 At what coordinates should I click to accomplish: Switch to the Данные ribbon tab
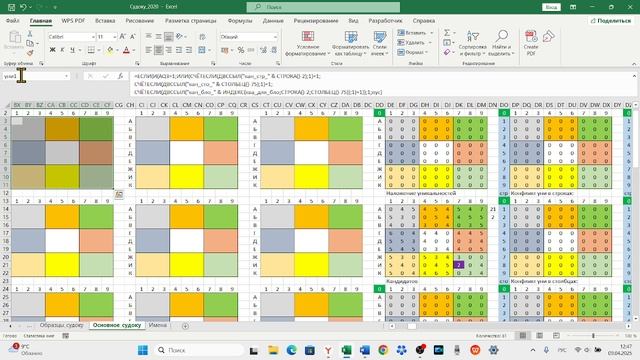point(273,20)
